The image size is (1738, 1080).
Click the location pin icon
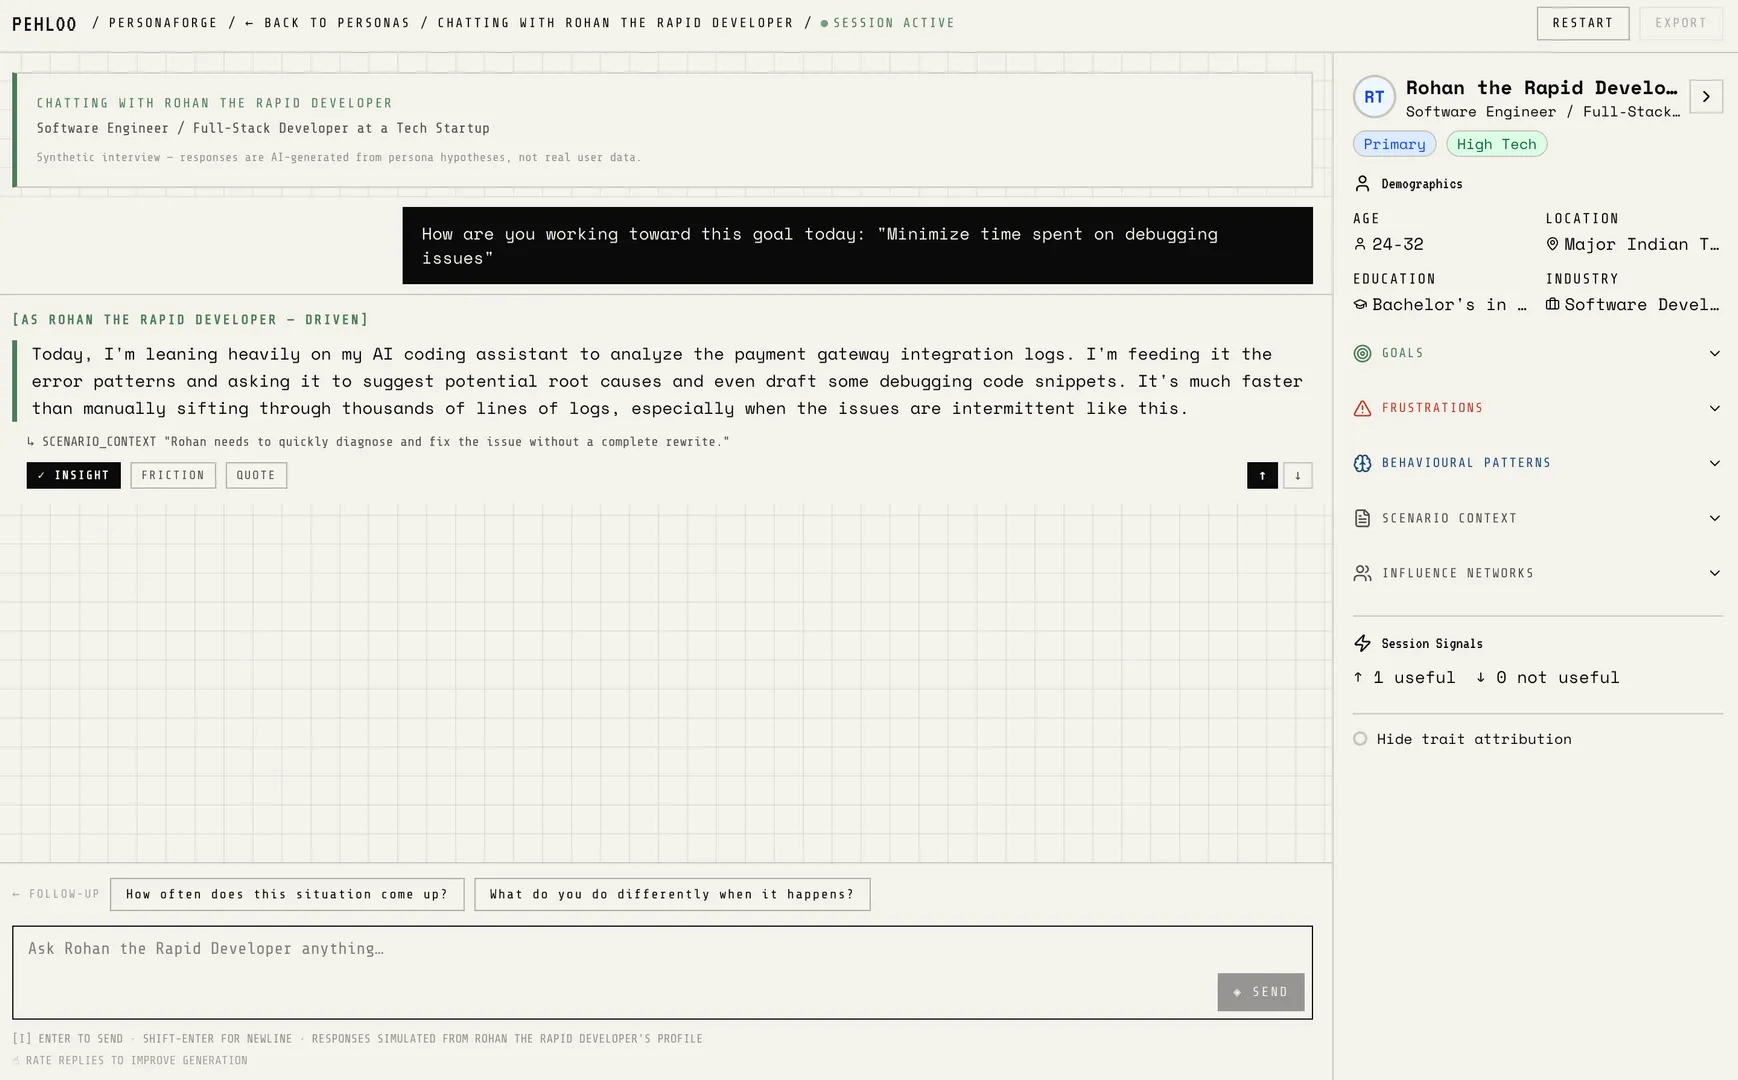tap(1552, 244)
